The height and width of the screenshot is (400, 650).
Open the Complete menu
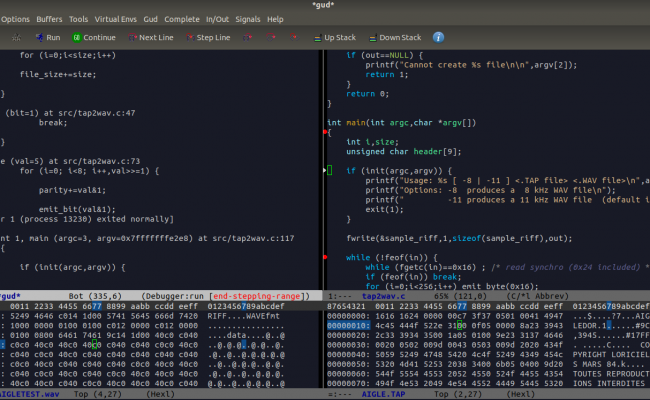pyautogui.click(x=182, y=19)
